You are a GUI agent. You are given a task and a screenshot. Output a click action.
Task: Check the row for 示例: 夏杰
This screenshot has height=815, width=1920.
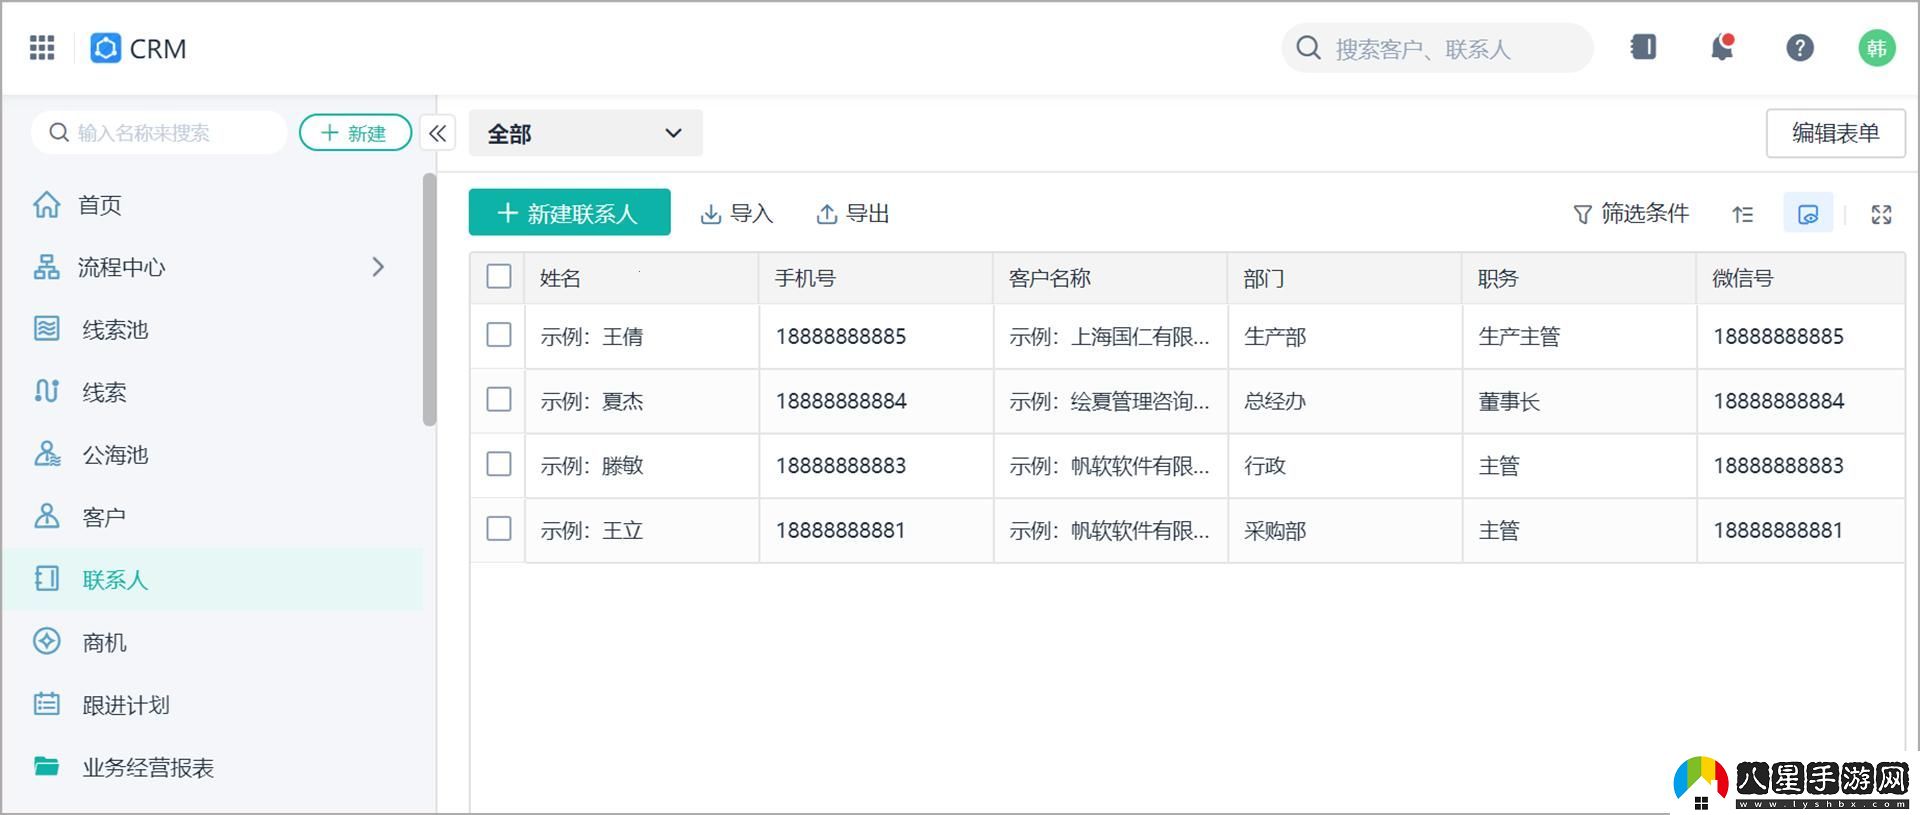(x=499, y=400)
